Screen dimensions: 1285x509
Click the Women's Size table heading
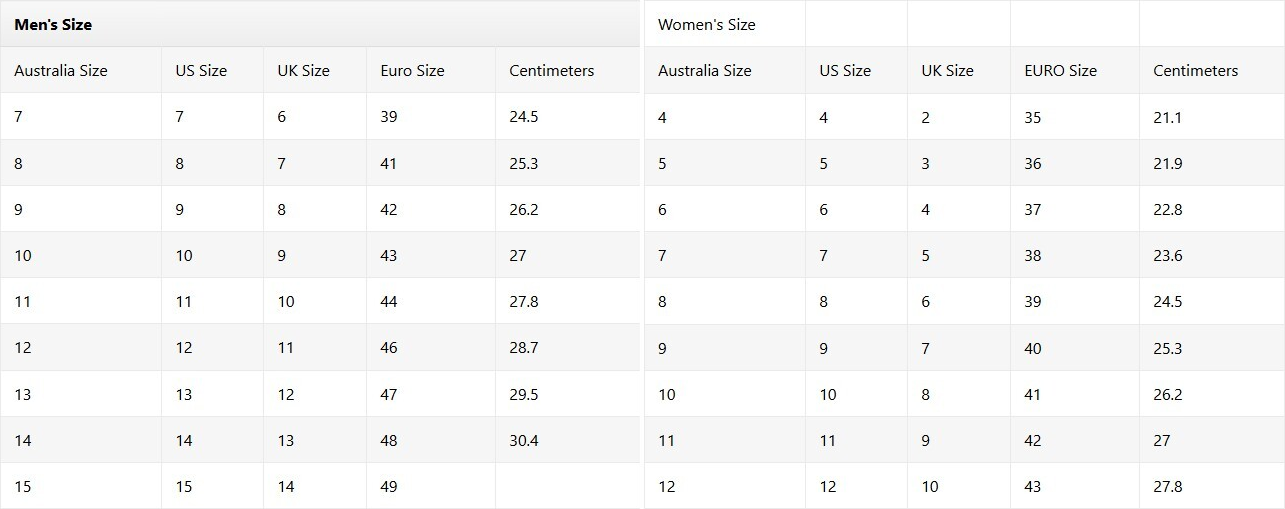pyautogui.click(x=706, y=24)
